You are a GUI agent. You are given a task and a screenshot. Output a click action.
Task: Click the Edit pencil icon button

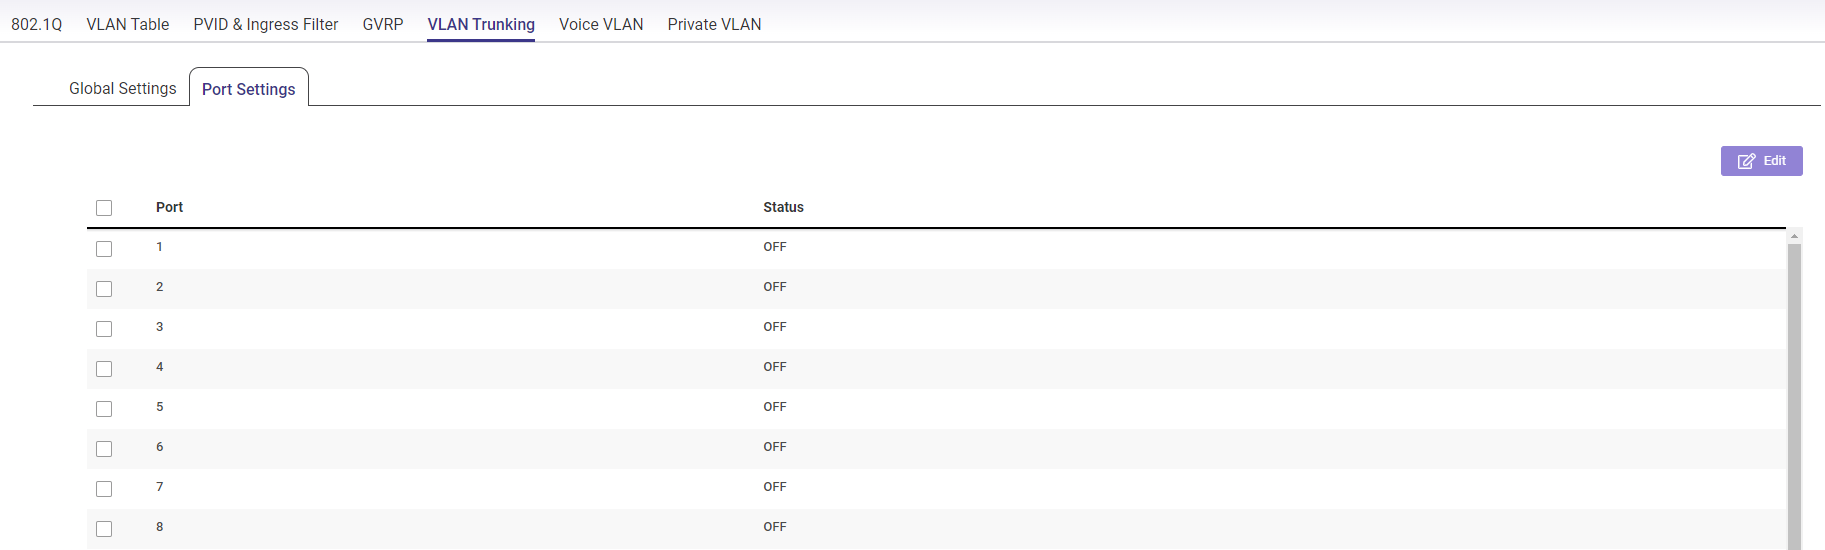point(1761,161)
